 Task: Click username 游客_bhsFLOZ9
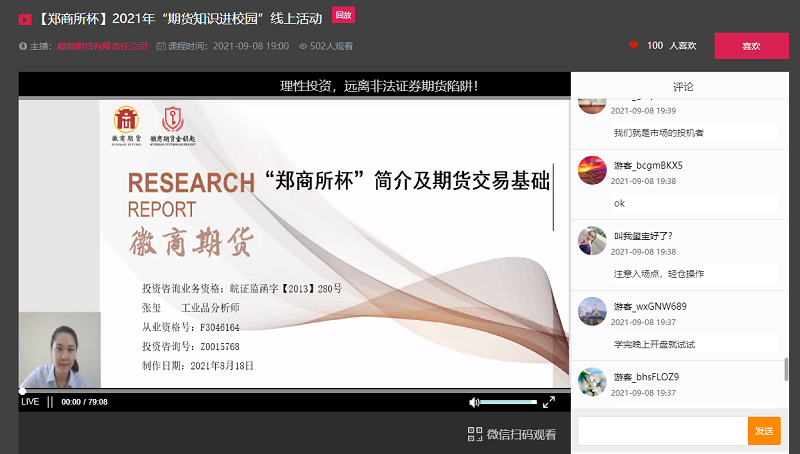[646, 377]
